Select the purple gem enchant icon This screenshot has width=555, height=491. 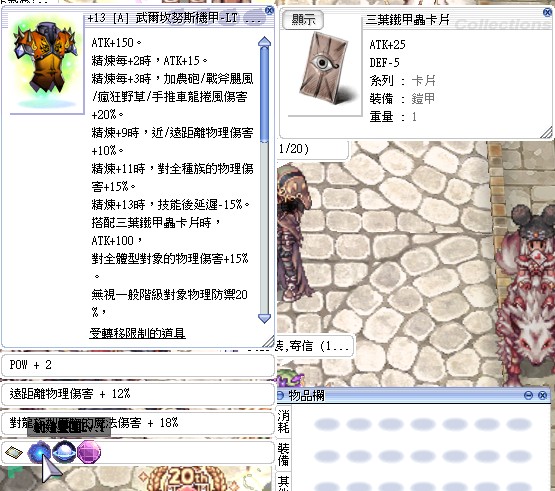89,452
